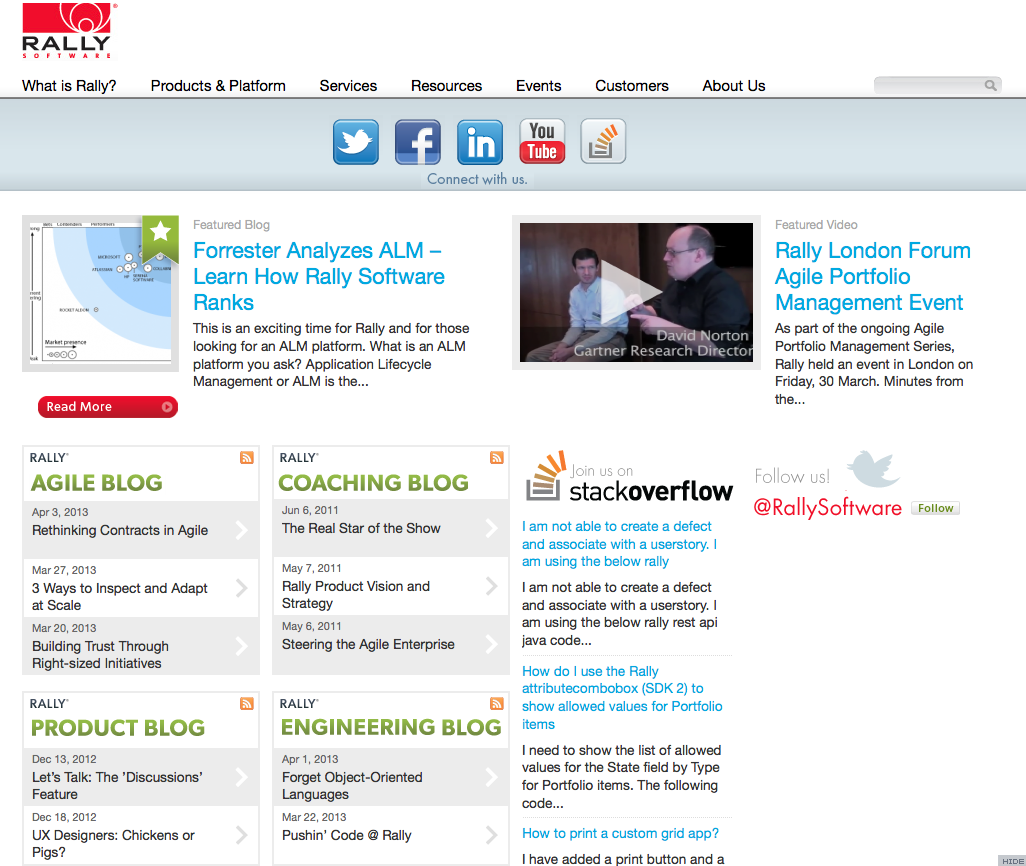Viewport: 1026px width, 866px height.
Task: Click the Twitter social icon
Action: pos(356,141)
